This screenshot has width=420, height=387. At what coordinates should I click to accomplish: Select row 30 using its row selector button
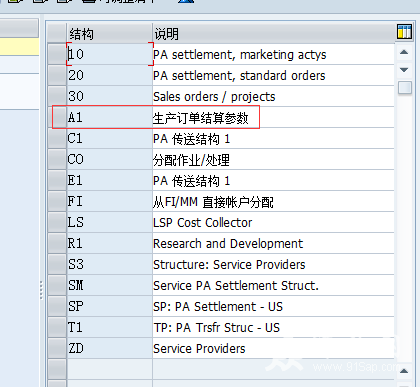coord(57,96)
